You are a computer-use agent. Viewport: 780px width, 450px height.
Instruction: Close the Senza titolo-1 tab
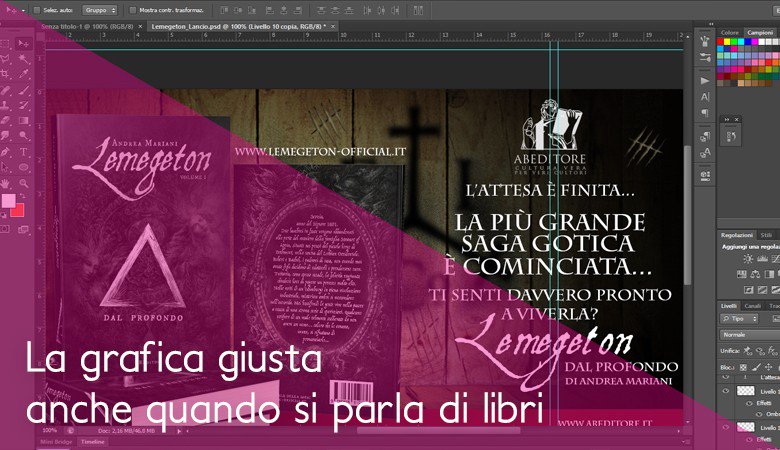click(x=140, y=26)
